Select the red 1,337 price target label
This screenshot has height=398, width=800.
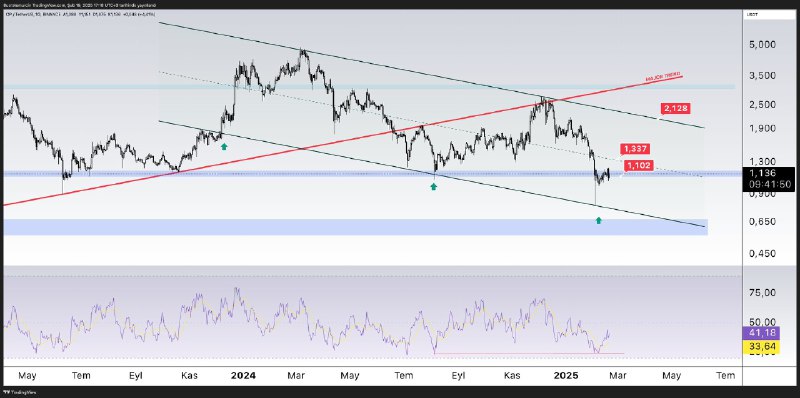pos(635,149)
